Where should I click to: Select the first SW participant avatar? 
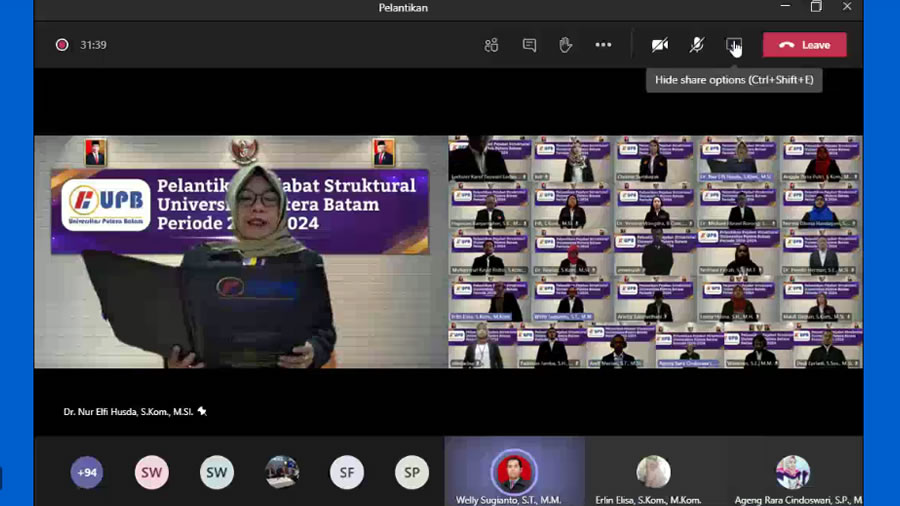152,472
